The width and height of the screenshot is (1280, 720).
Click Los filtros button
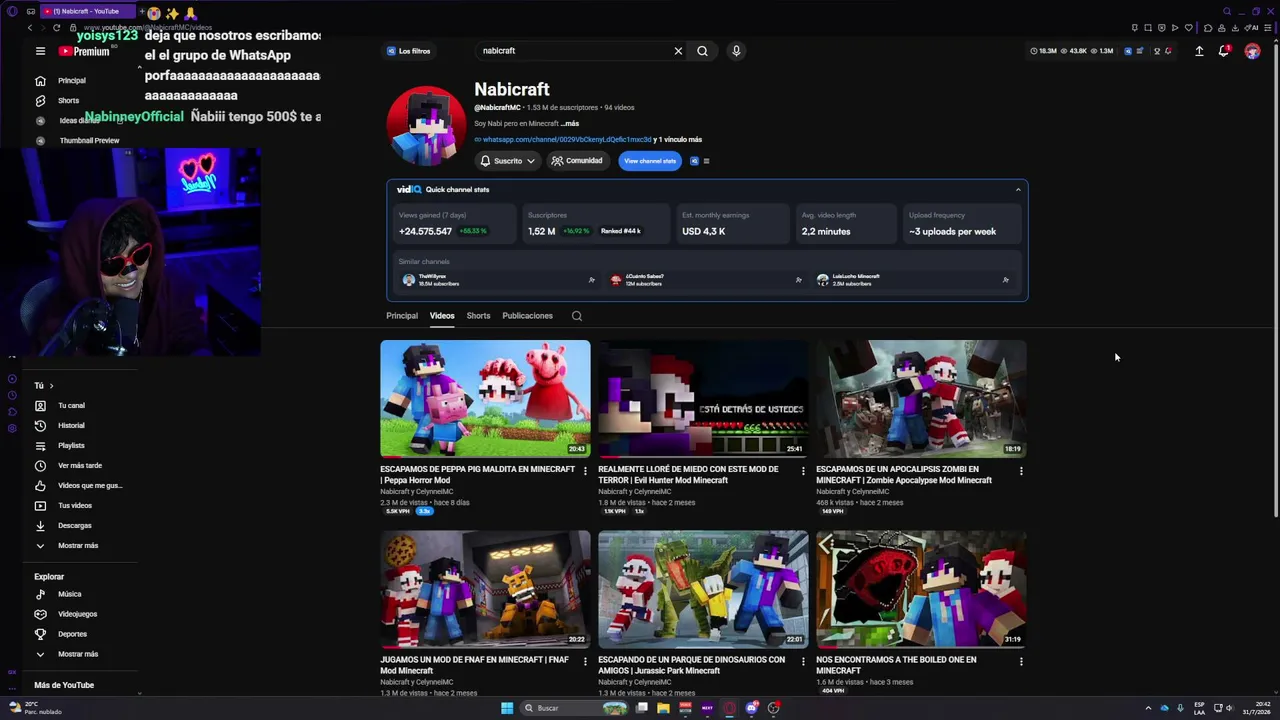point(409,51)
